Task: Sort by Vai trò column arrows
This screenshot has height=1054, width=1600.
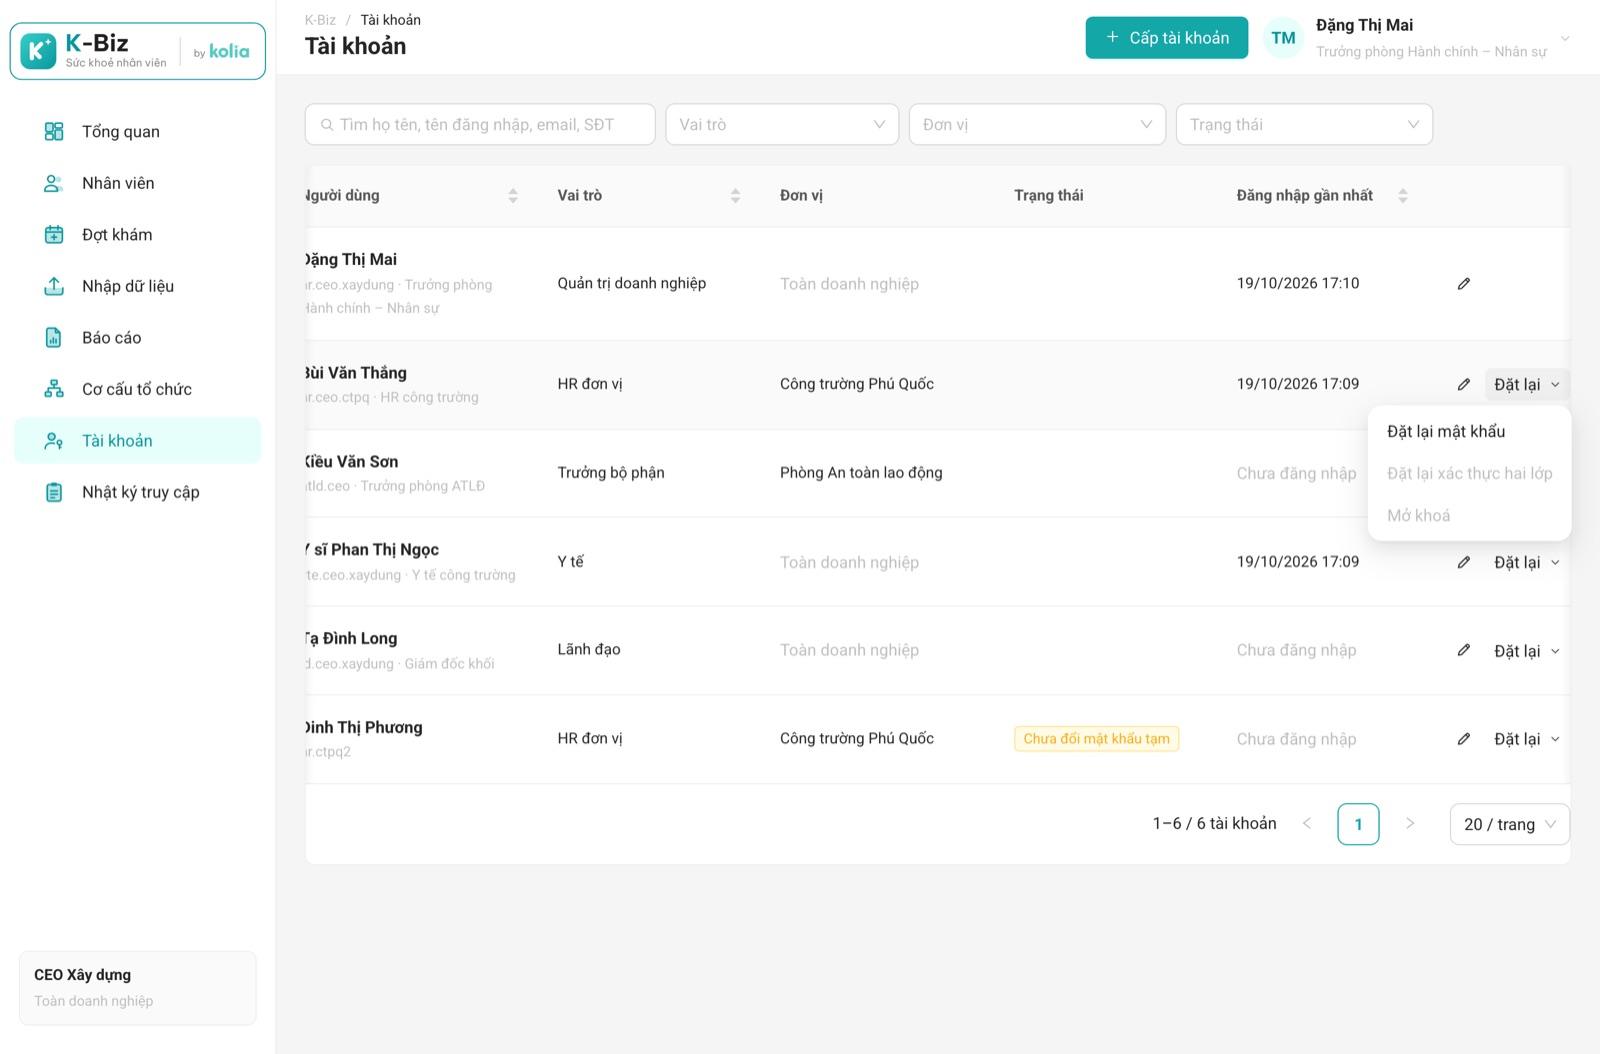Action: (735, 196)
